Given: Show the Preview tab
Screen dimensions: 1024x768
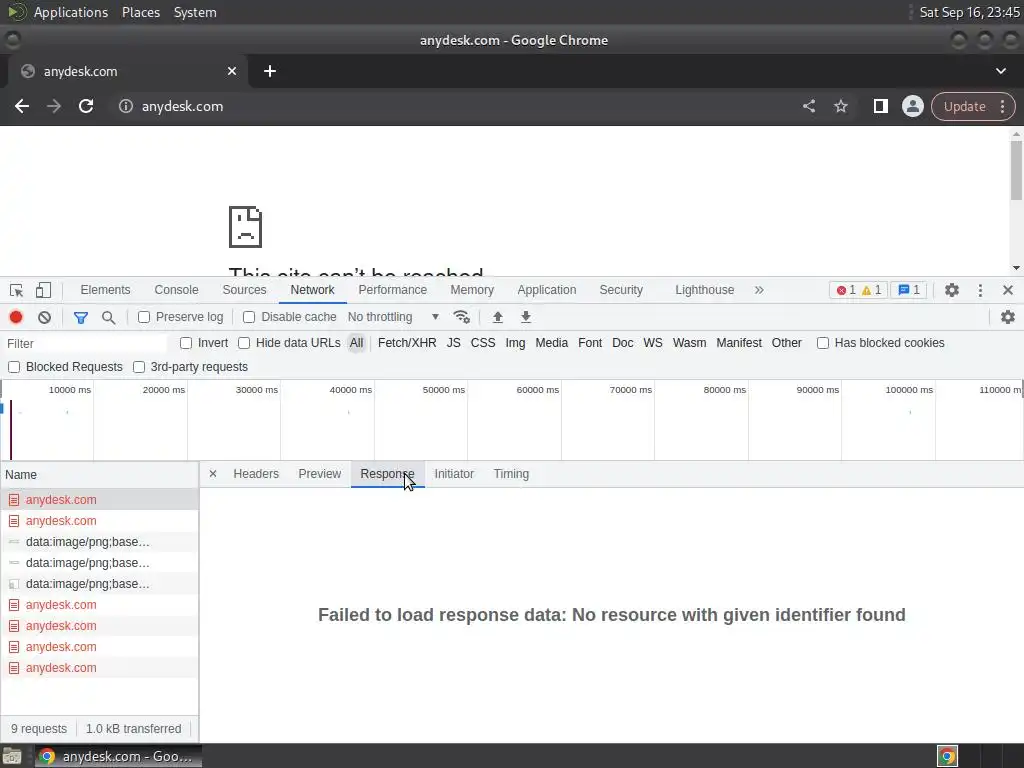Looking at the screenshot, I should 319,474.
